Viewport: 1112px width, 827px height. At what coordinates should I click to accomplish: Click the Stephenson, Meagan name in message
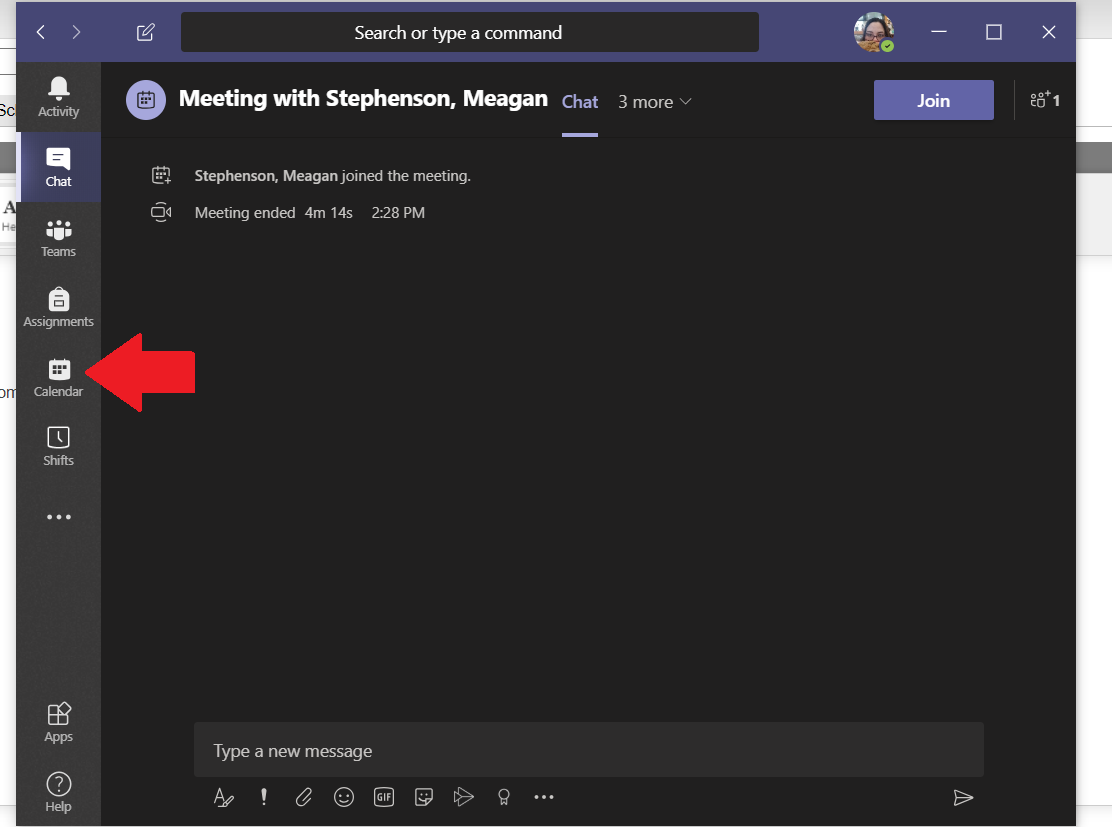tap(266, 176)
